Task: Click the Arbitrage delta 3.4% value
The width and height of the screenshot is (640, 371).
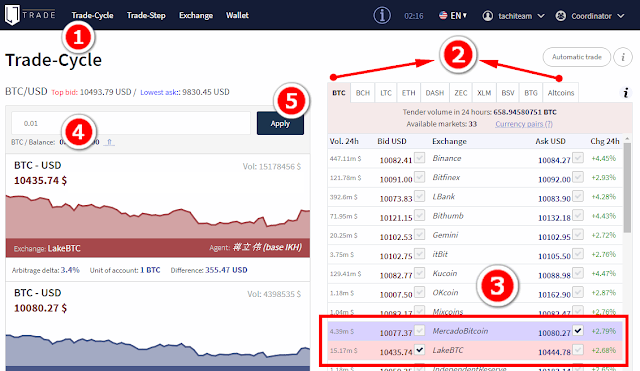Action: click(70, 270)
